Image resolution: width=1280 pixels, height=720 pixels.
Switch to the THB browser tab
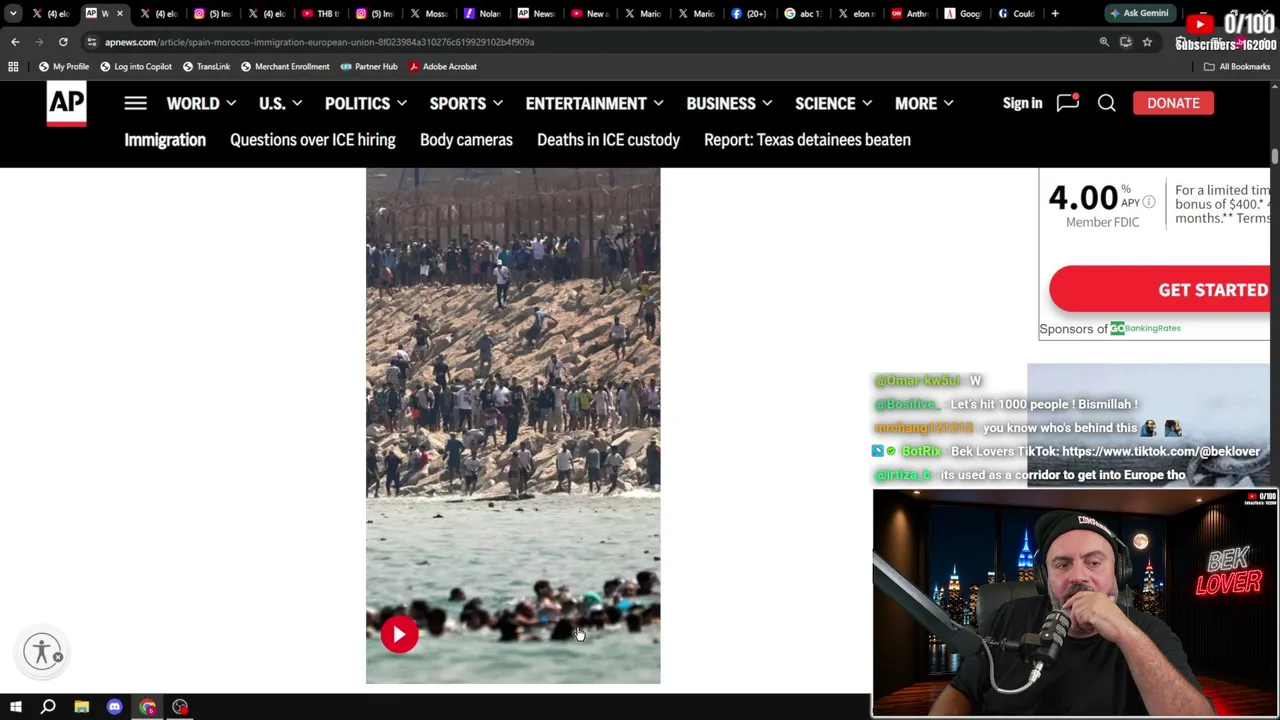(320, 13)
